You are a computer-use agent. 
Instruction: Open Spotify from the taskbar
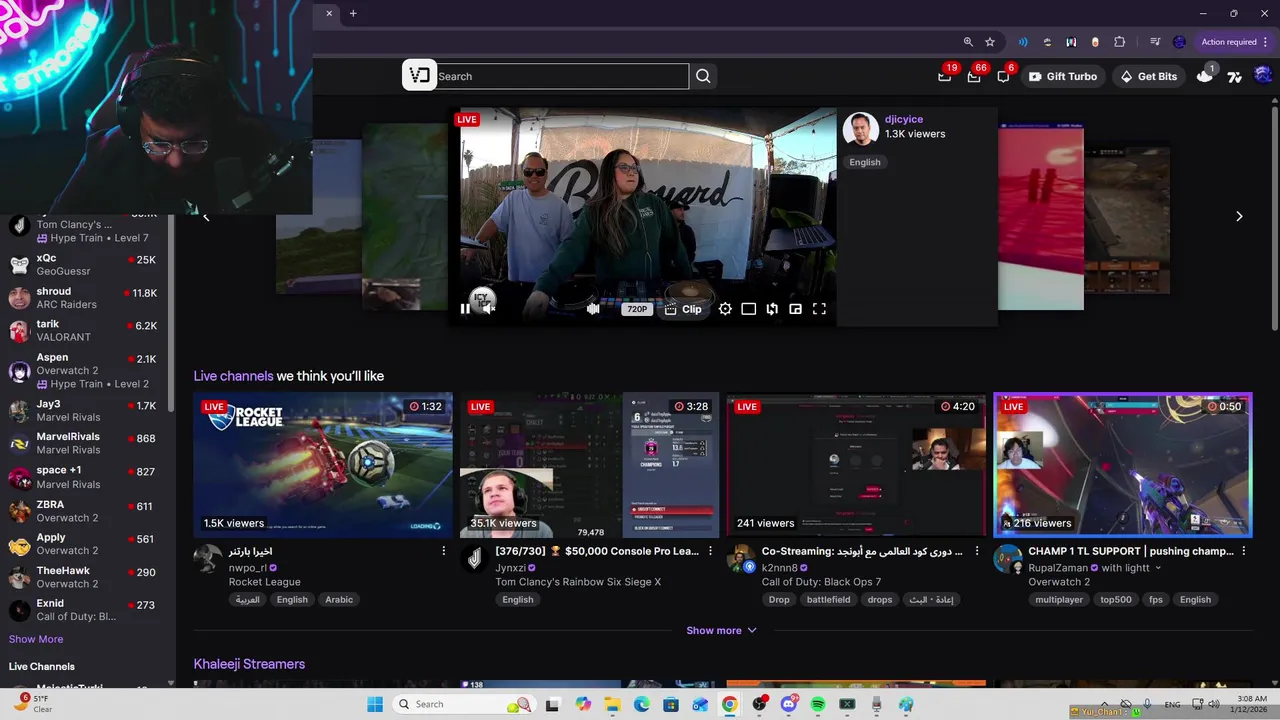818,704
